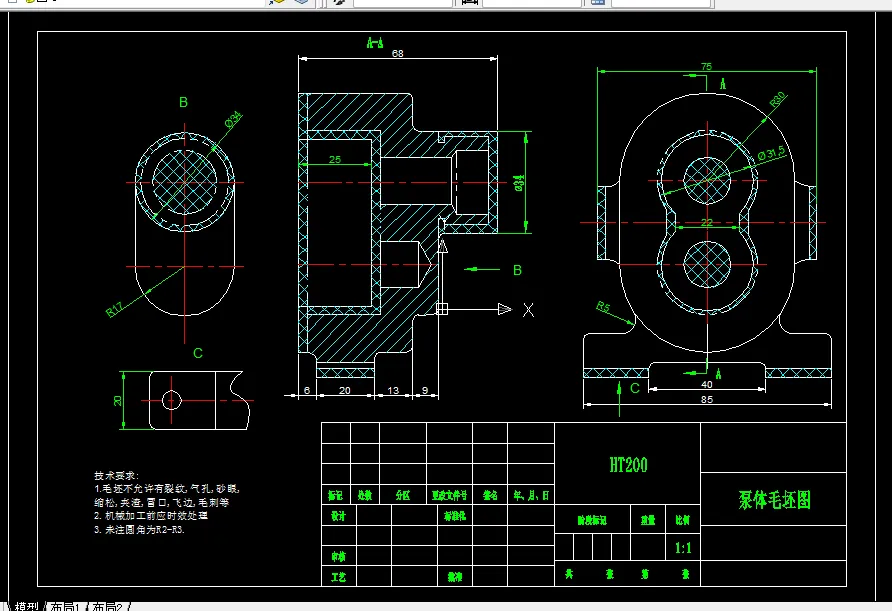Screen dimensions: 892x611
Task: Select the 分区 header cell in the title block
Action: tap(403, 496)
